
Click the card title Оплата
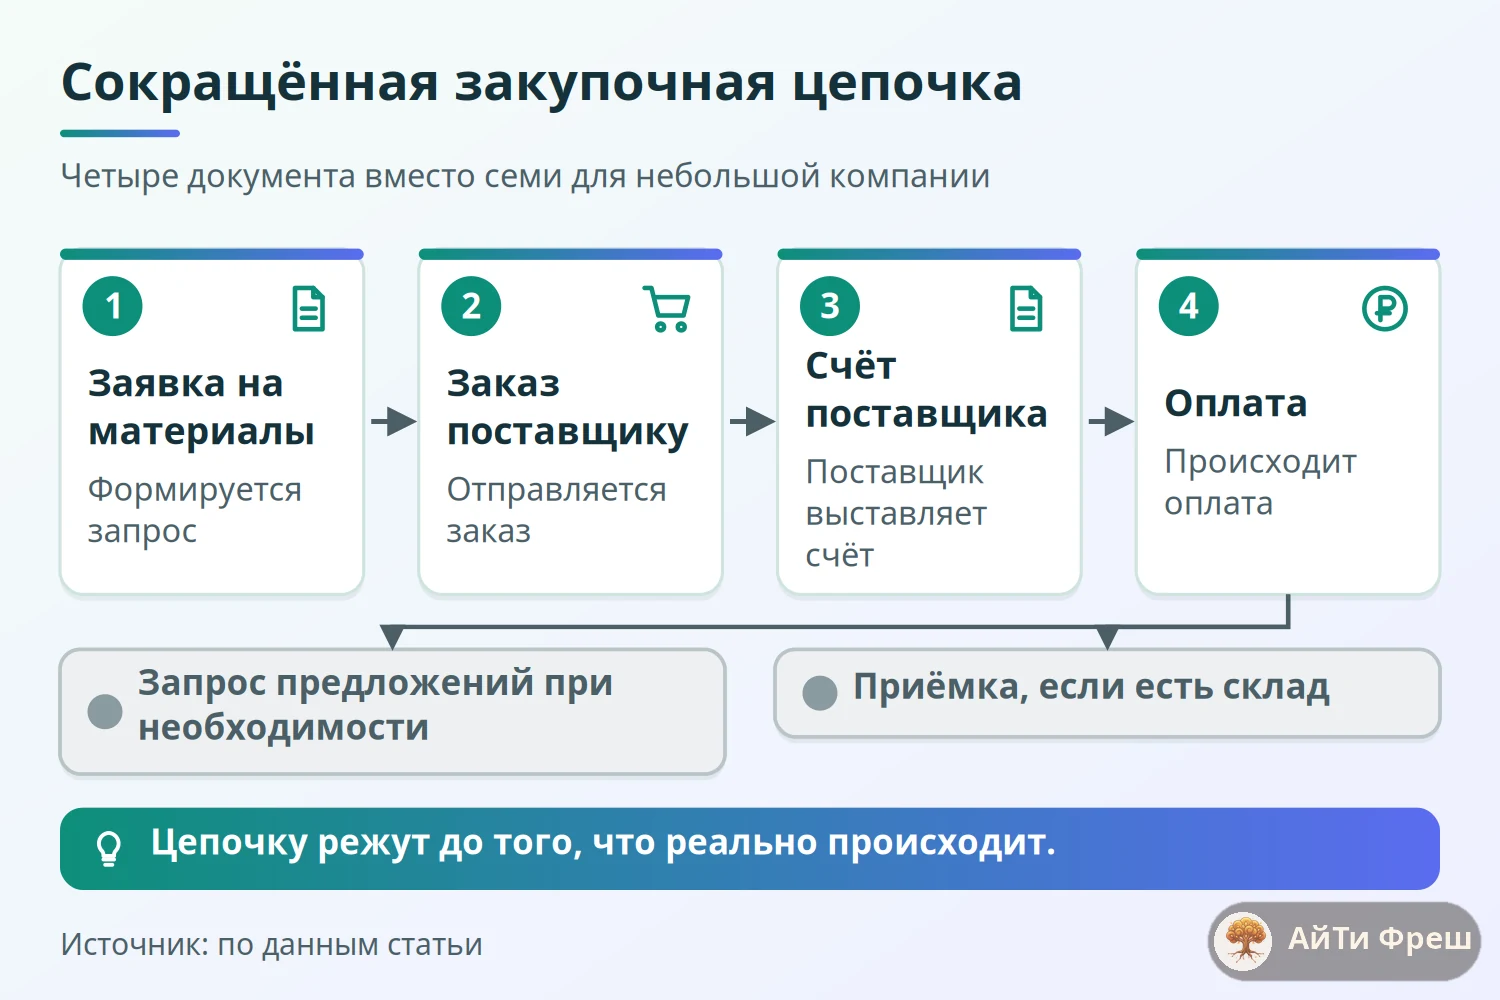coord(1236,403)
